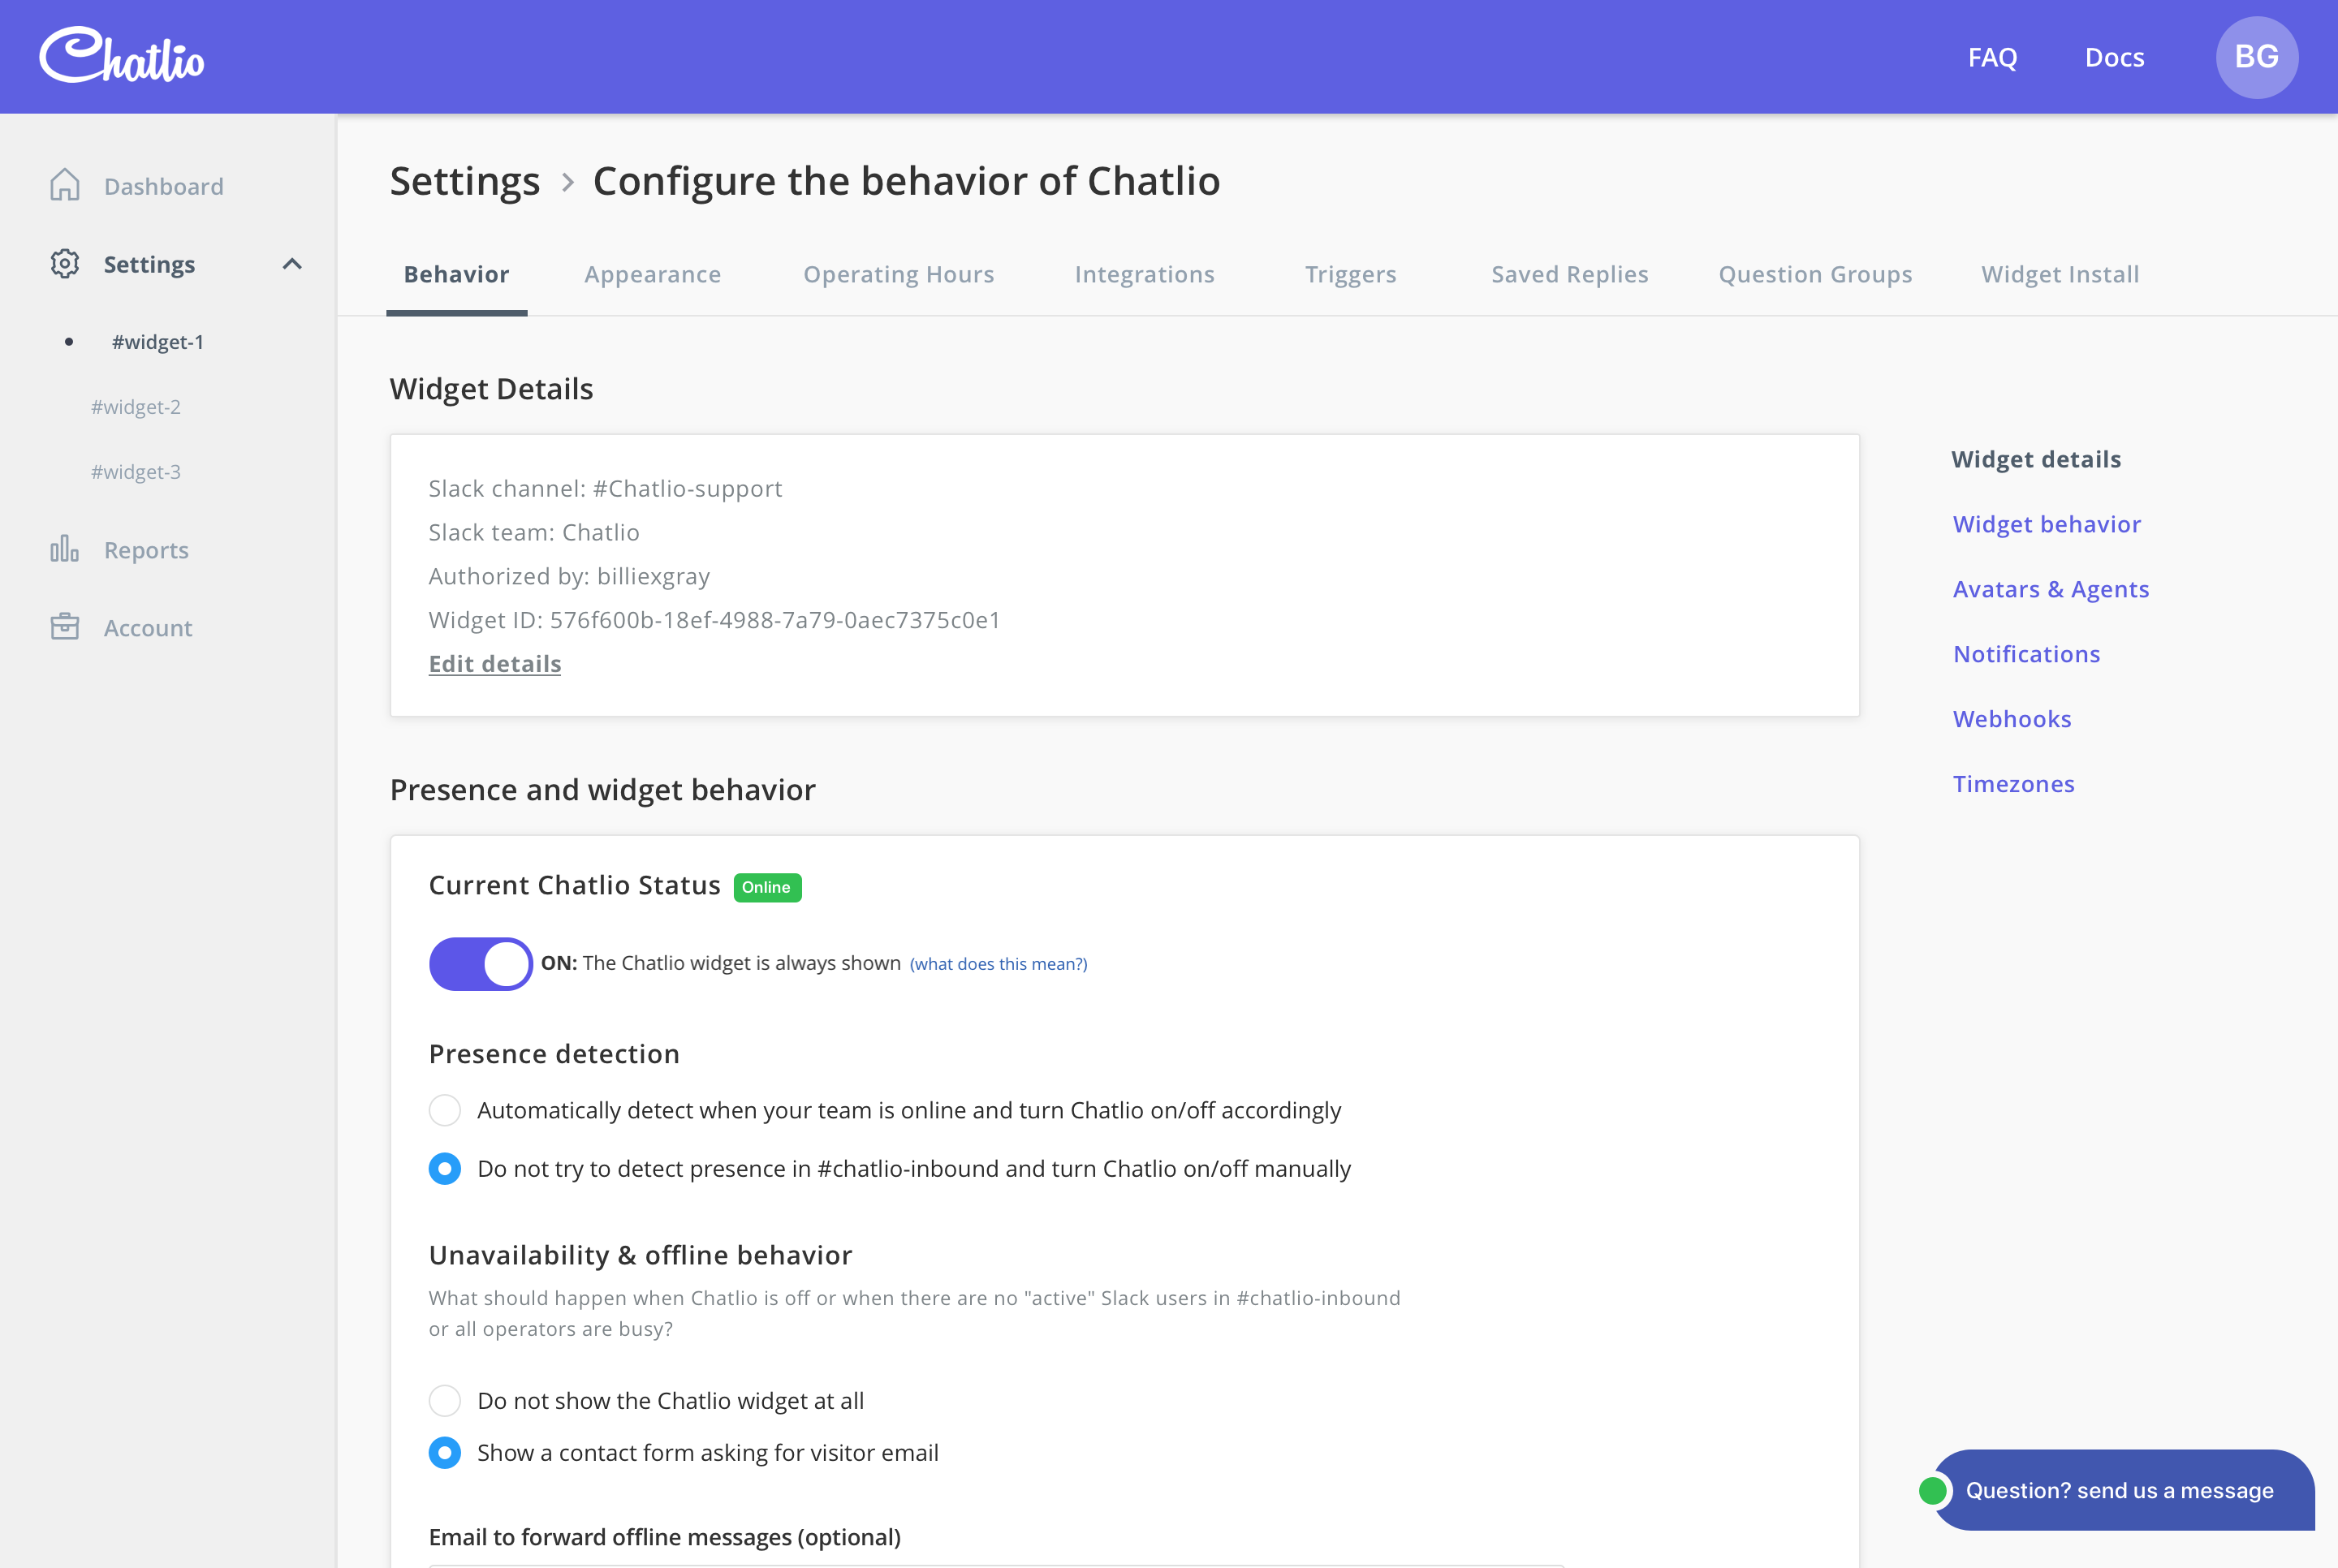Open the FAQ link in header
Screen dimensions: 2338x1568
coord(1992,57)
